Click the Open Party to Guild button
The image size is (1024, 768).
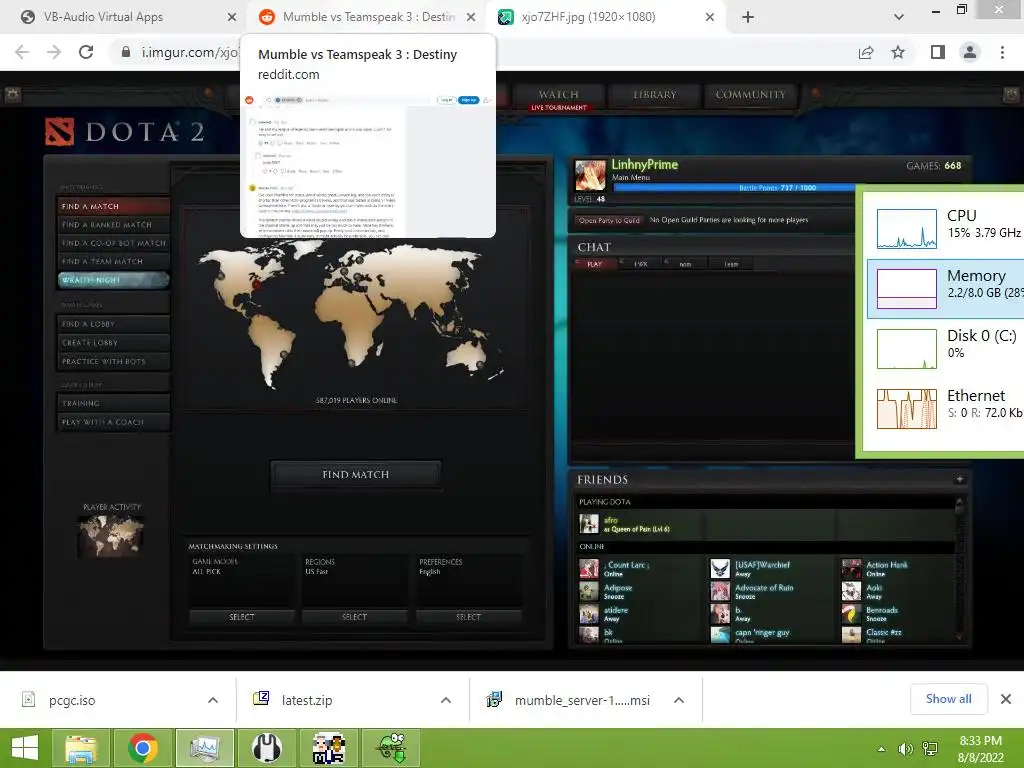609,221
